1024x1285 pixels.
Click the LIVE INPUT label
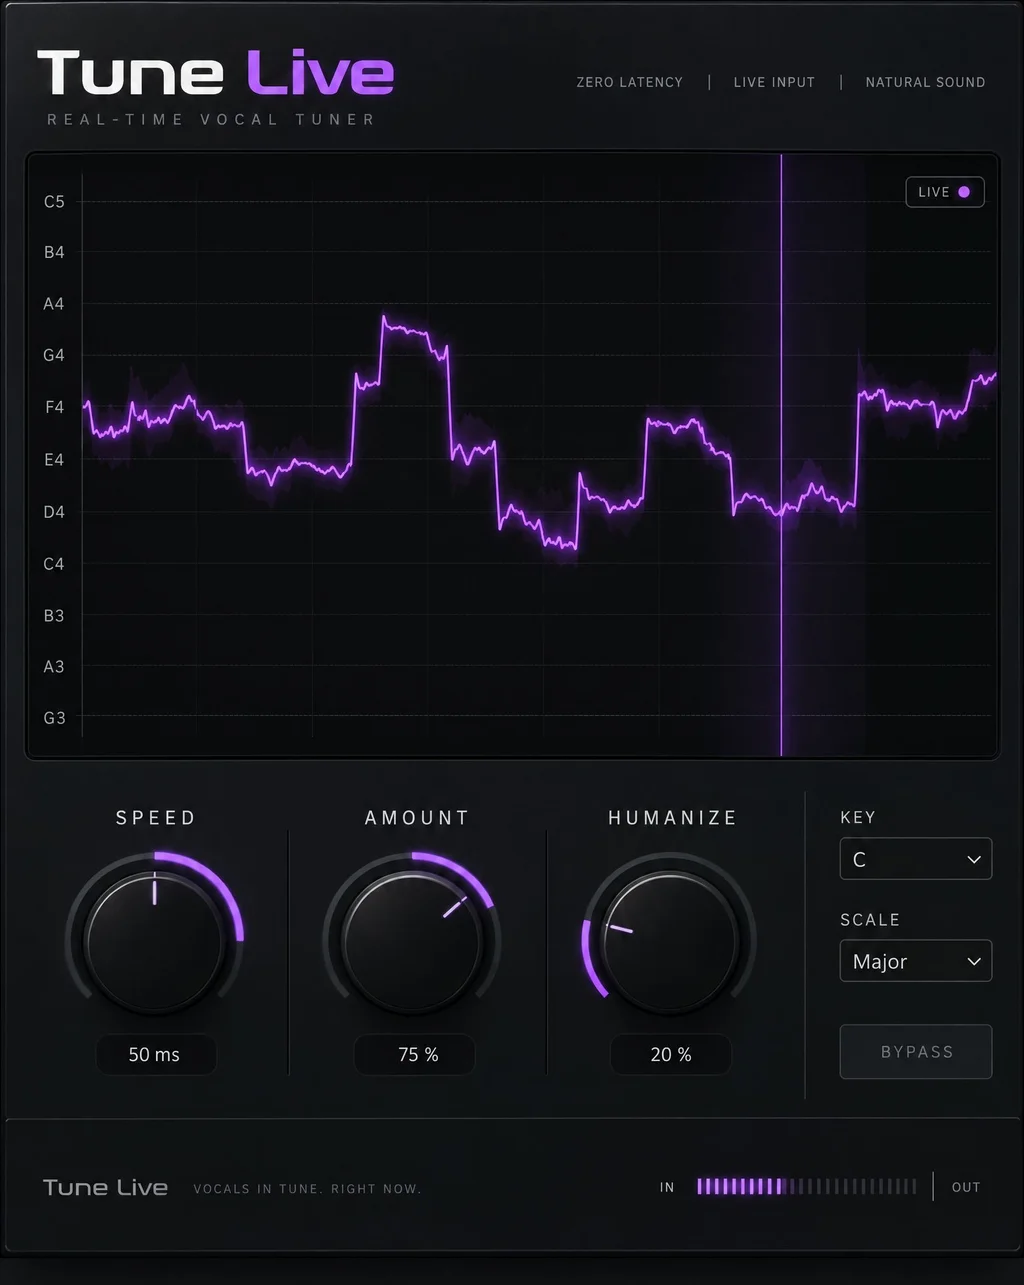[774, 82]
